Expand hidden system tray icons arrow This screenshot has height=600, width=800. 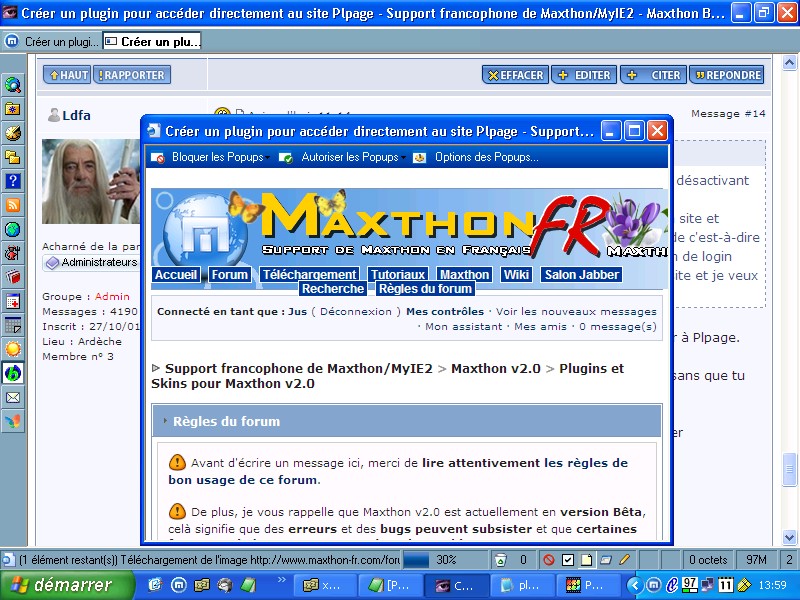[x=634, y=585]
